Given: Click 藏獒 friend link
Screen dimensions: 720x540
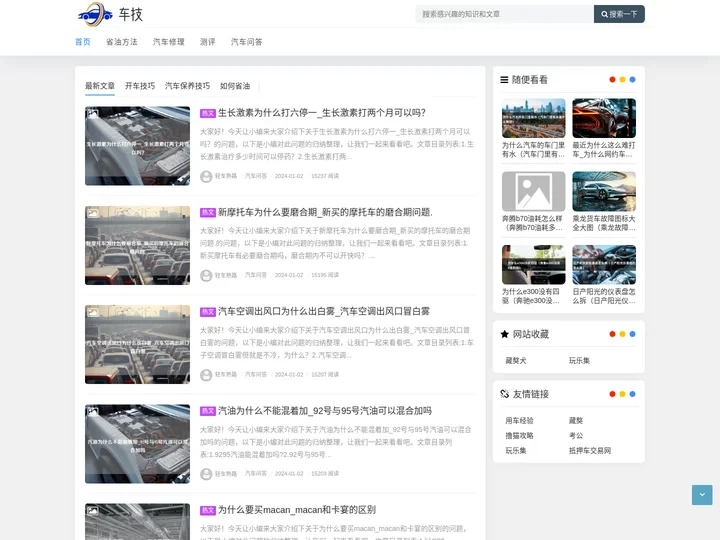Looking at the screenshot, I should (x=576, y=421).
